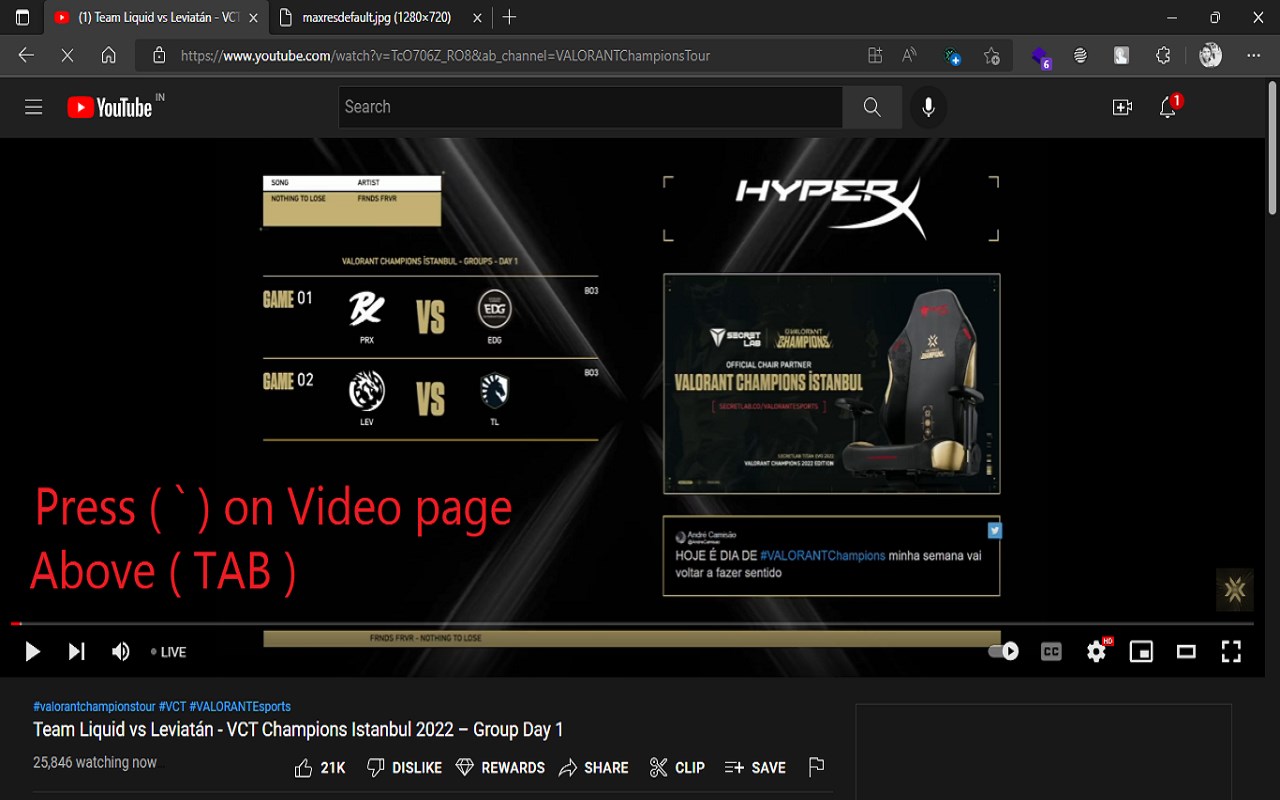
Task: Open the YouTube guide hamburger menu
Action: (34, 107)
